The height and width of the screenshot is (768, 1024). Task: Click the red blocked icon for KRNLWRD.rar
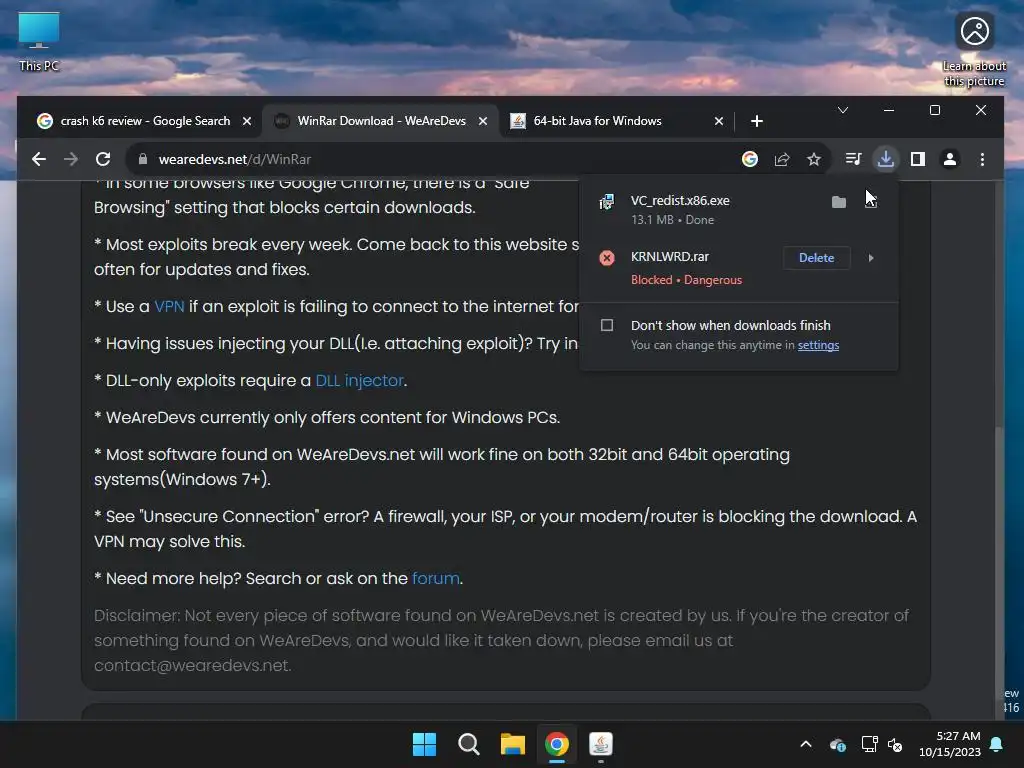(607, 258)
